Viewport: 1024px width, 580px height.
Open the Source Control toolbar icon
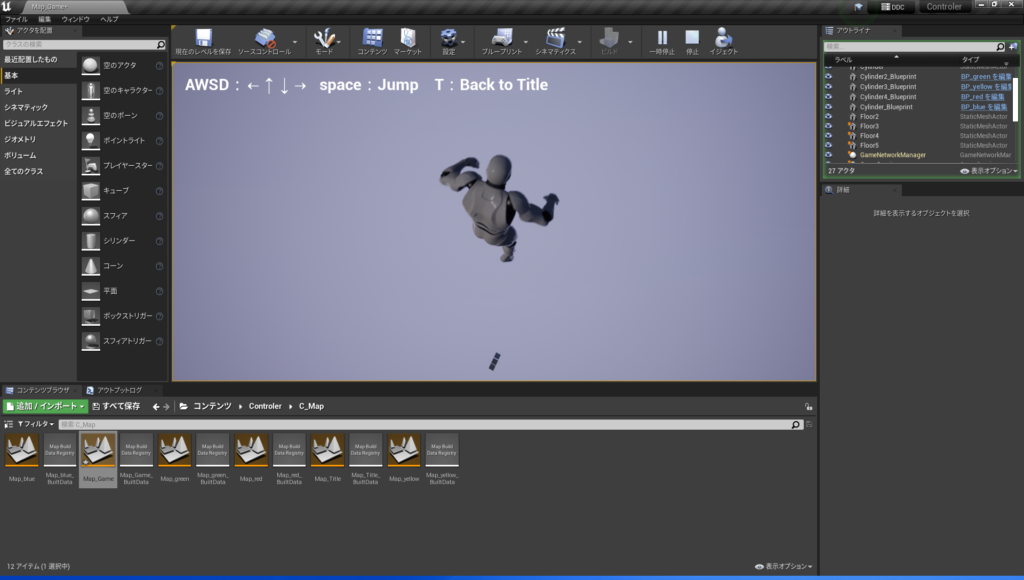coord(264,40)
